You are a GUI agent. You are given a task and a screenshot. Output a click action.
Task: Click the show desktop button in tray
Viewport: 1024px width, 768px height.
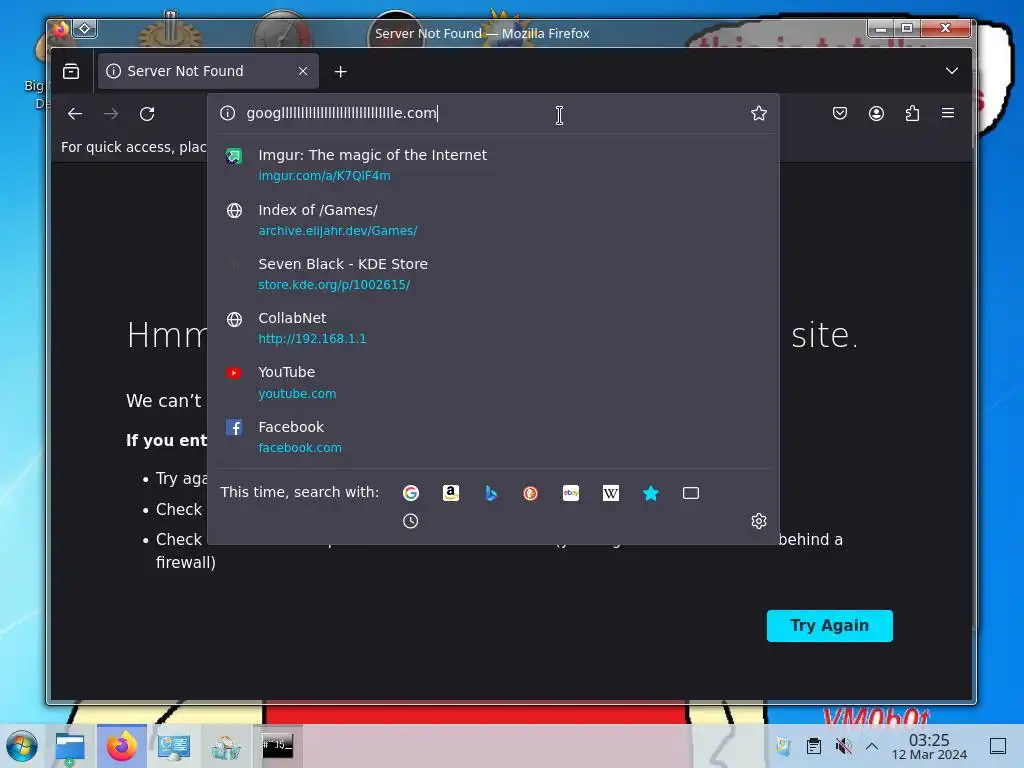tap(998, 746)
